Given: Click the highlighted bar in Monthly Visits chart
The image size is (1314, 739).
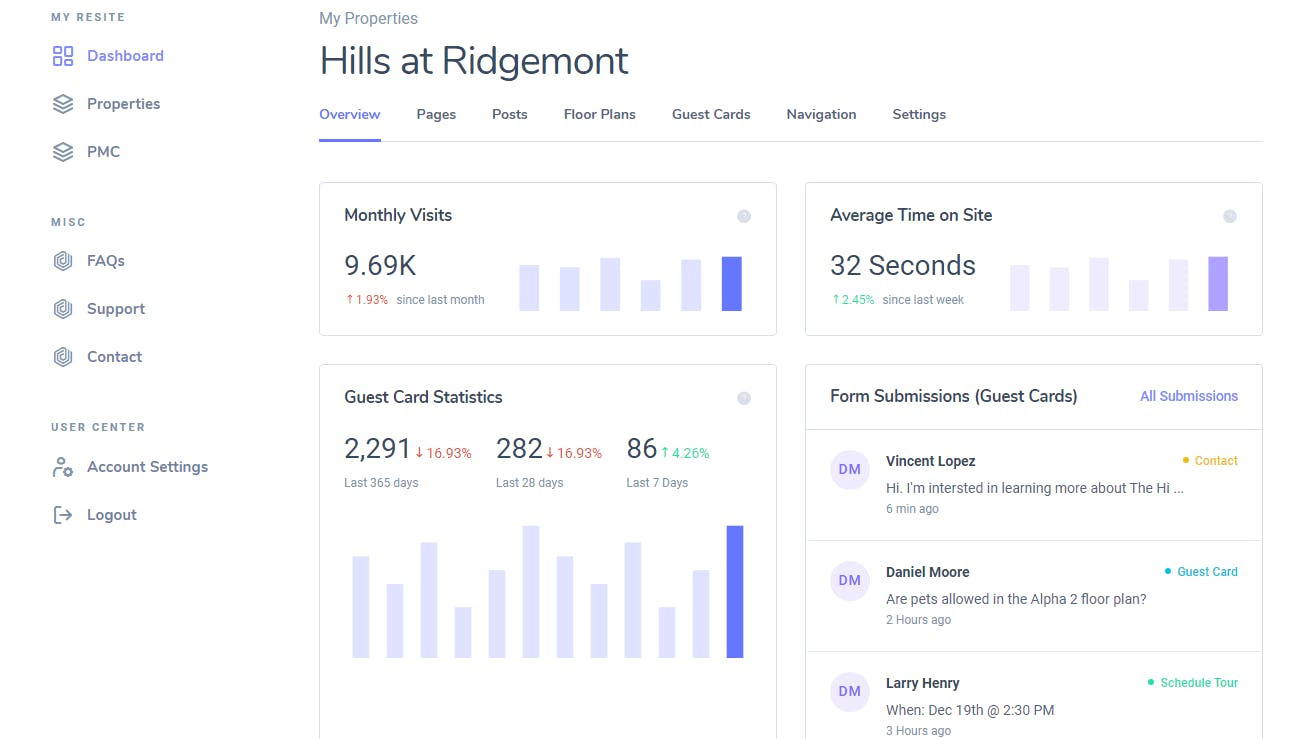Looking at the screenshot, I should (731, 284).
